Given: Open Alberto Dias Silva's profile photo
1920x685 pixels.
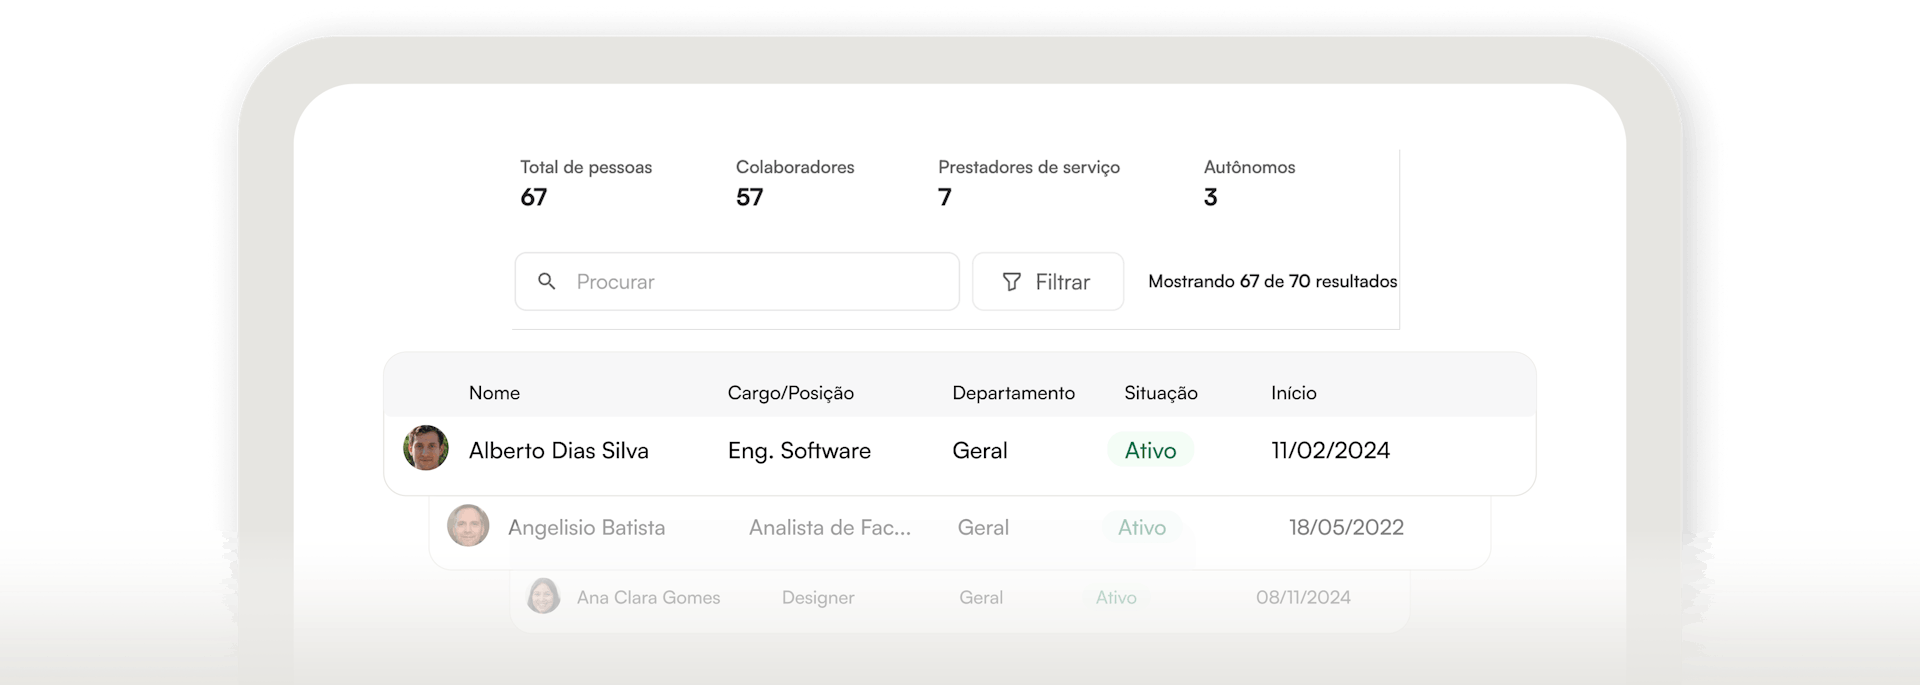Looking at the screenshot, I should pos(426,448).
